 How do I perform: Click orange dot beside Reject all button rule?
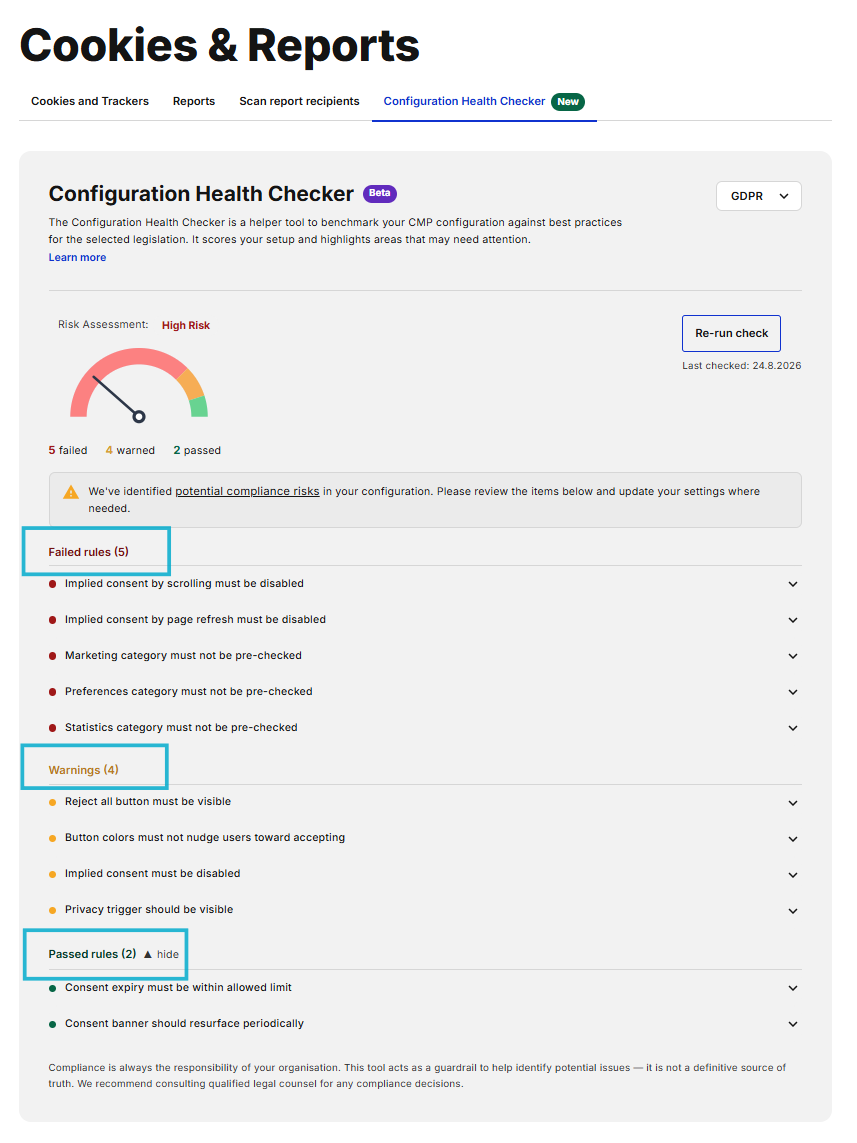(x=52, y=803)
